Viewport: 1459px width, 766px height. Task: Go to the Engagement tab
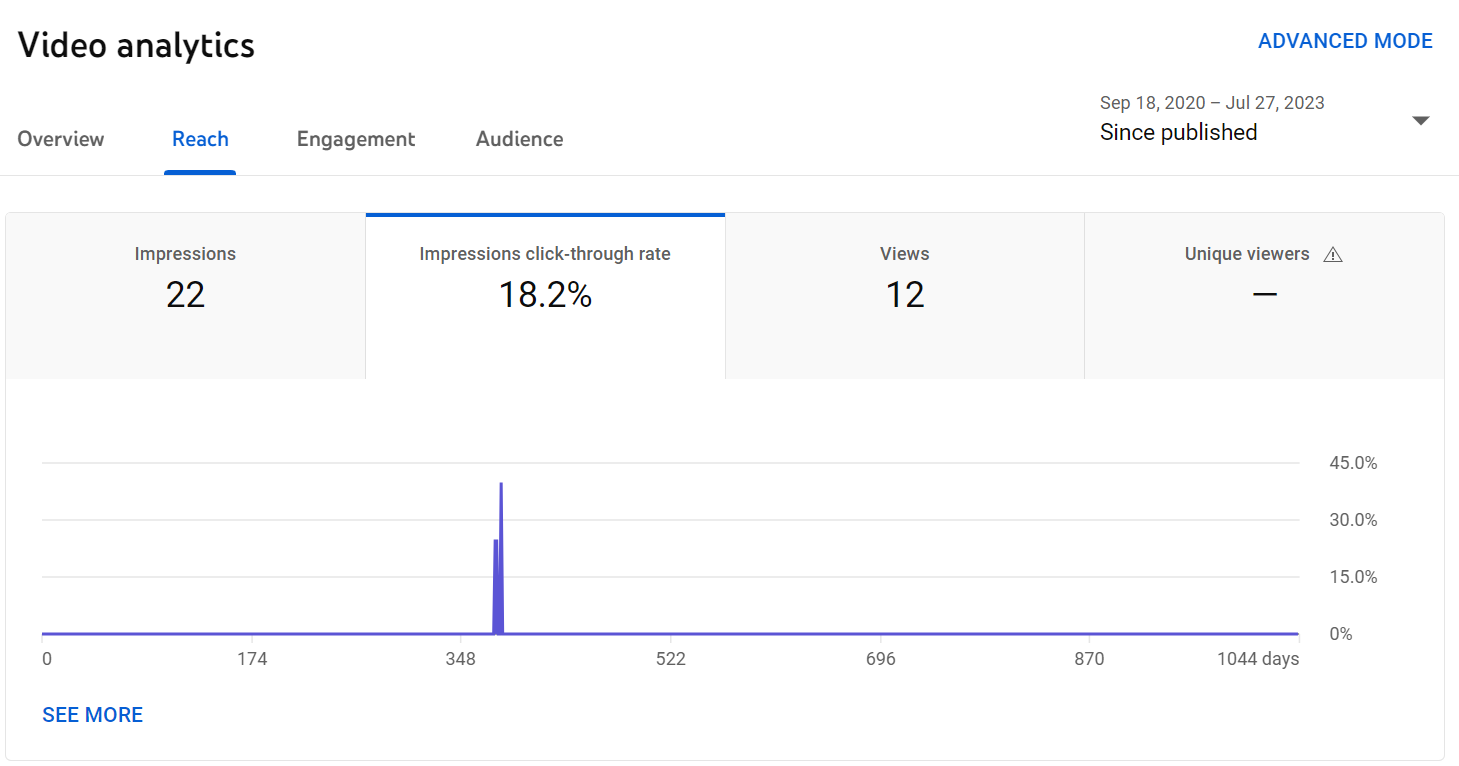356,139
